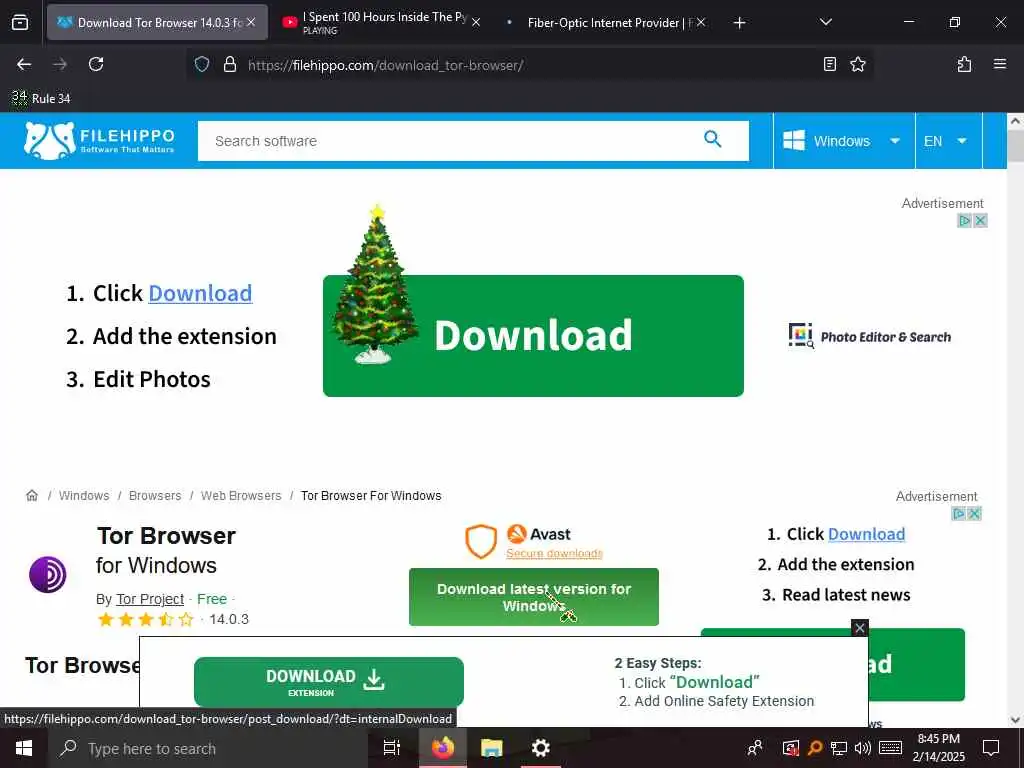Toggle reader view icon
The image size is (1024, 768).
829,64
